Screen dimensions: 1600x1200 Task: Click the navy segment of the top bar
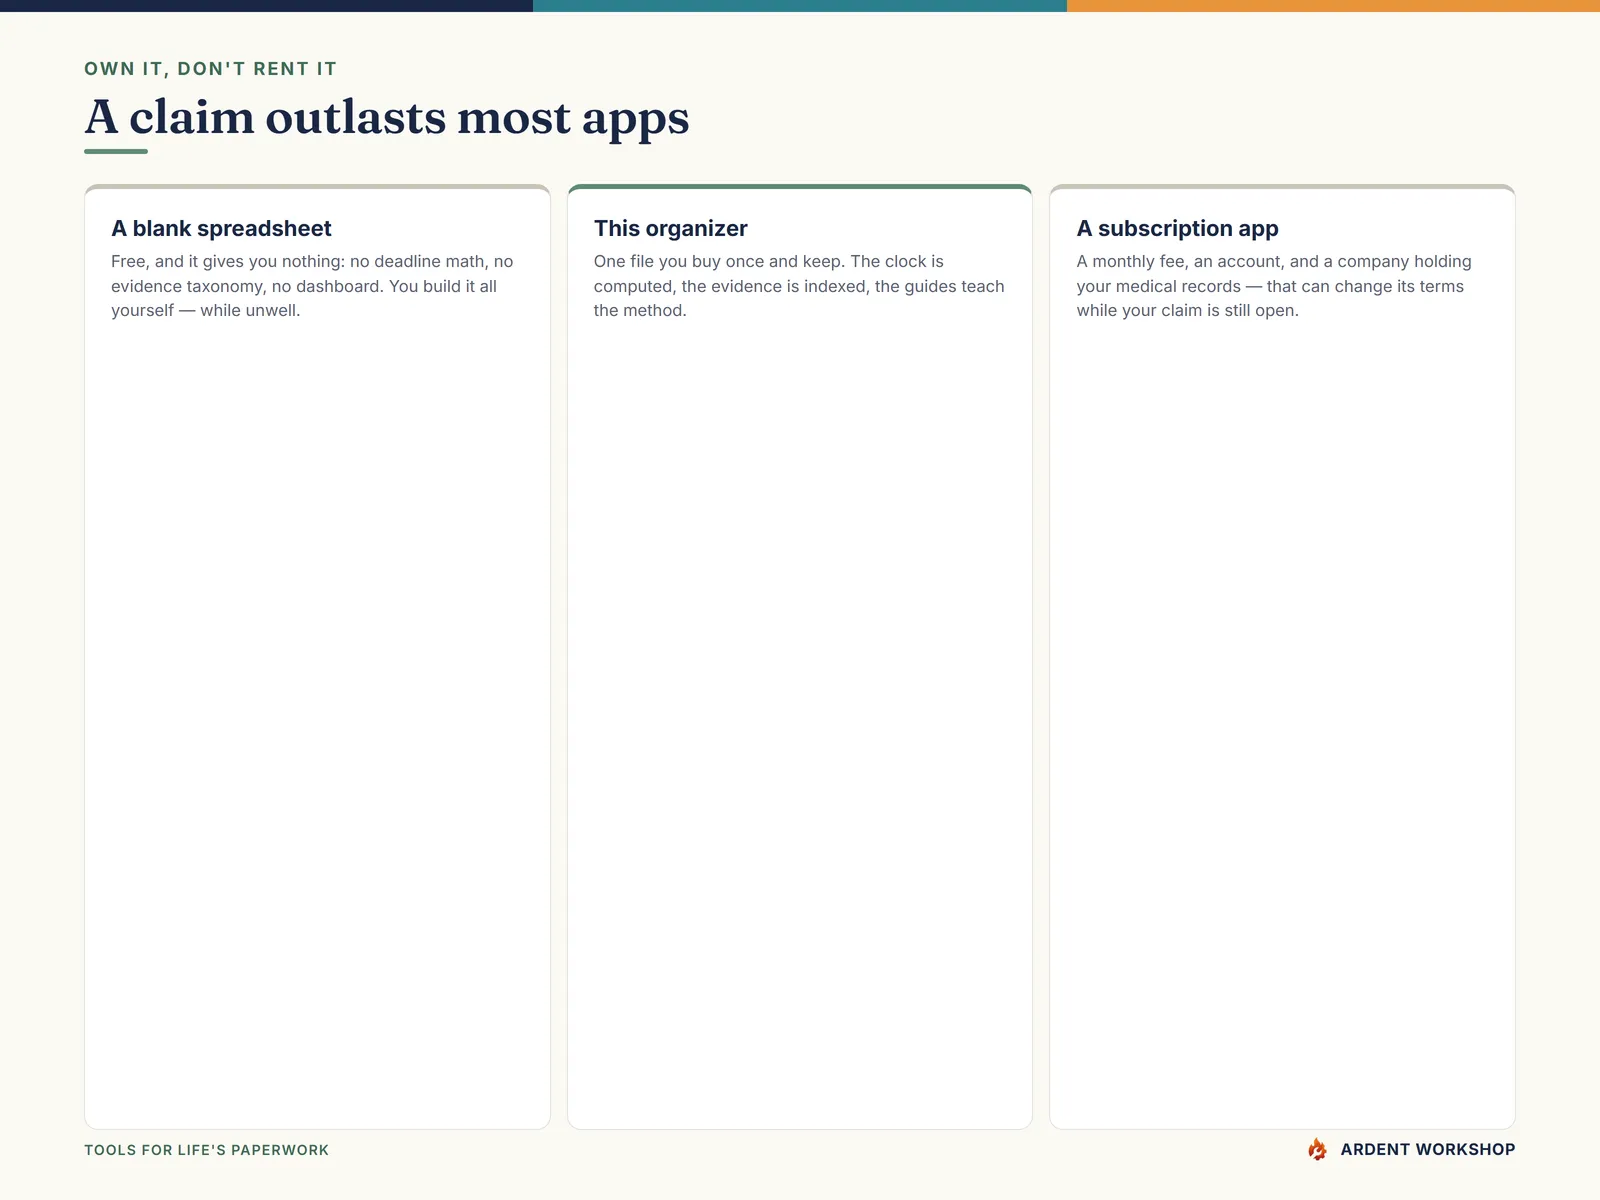[x=266, y=6]
